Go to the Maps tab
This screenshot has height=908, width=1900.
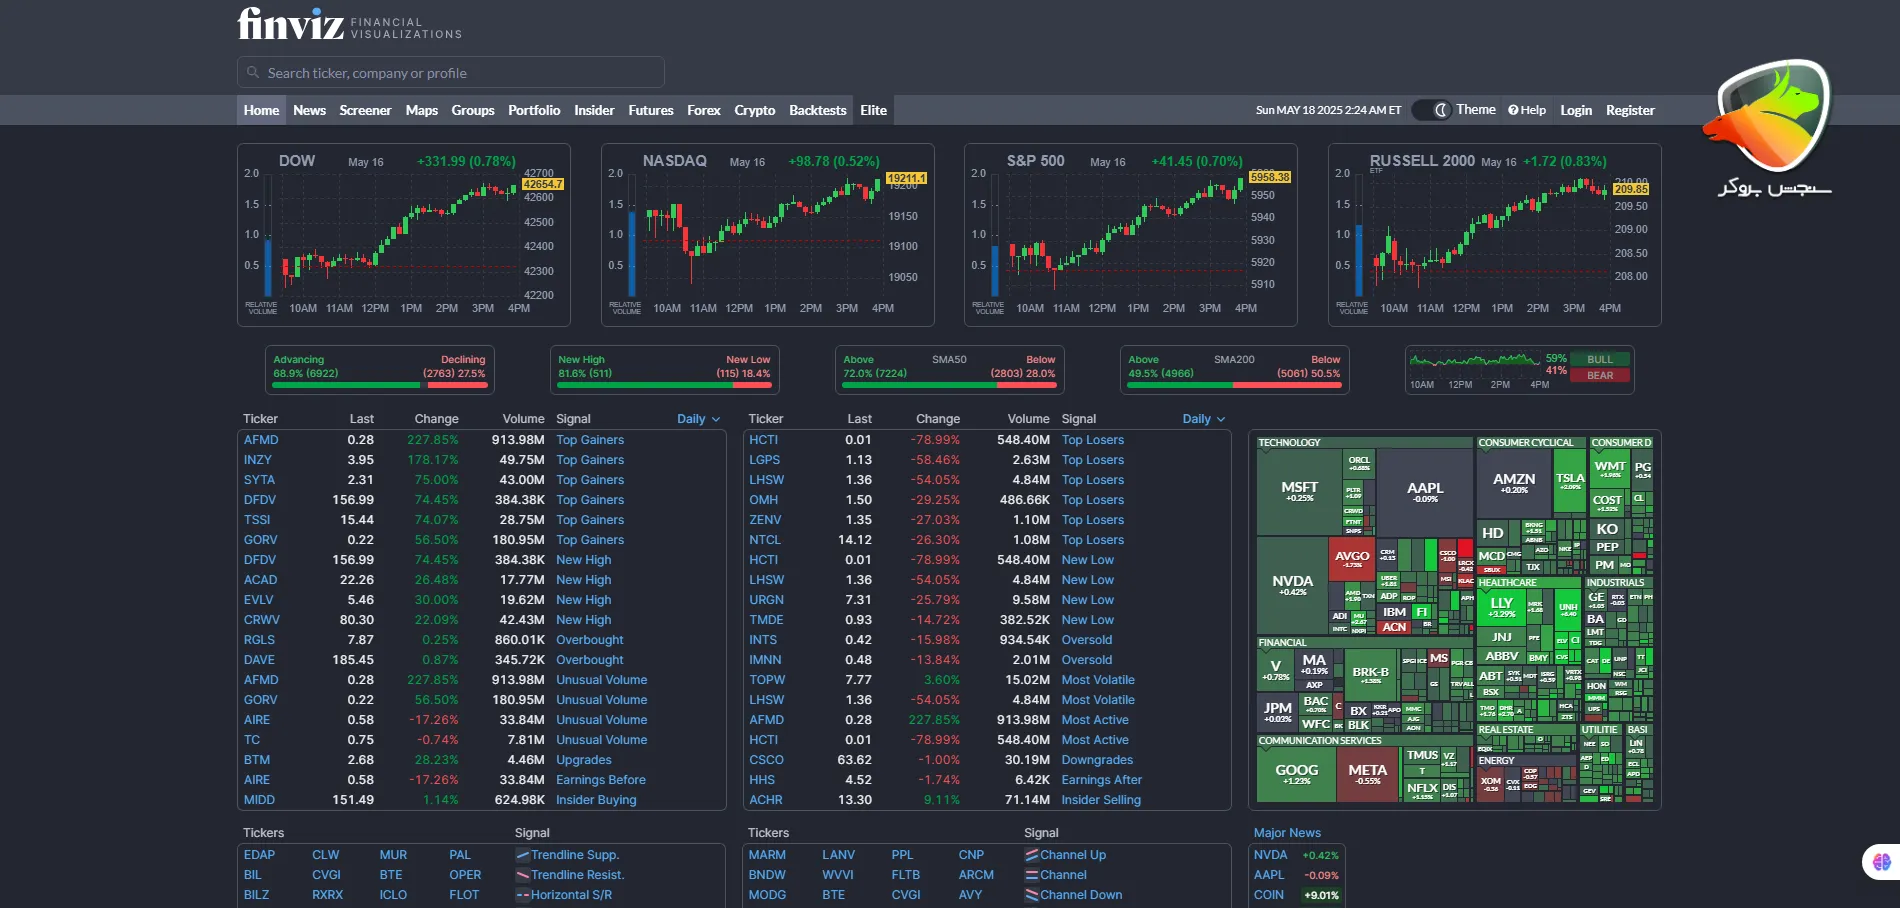click(421, 110)
